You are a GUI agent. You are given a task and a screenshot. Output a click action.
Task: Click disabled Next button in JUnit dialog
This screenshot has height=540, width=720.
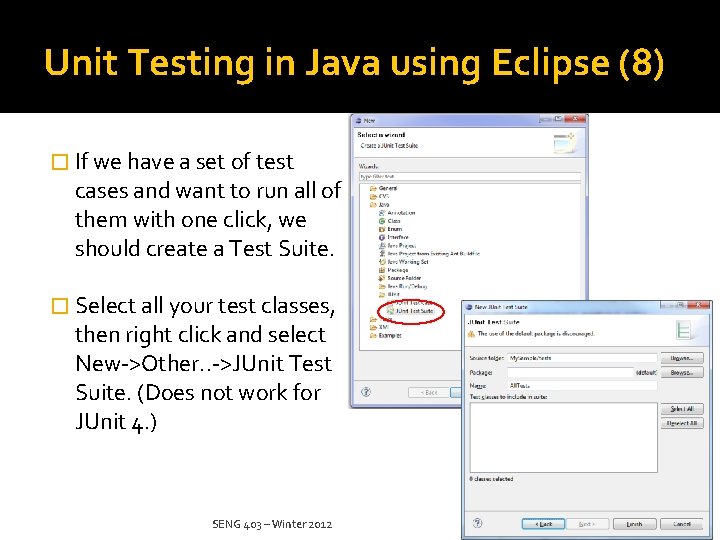(x=587, y=524)
